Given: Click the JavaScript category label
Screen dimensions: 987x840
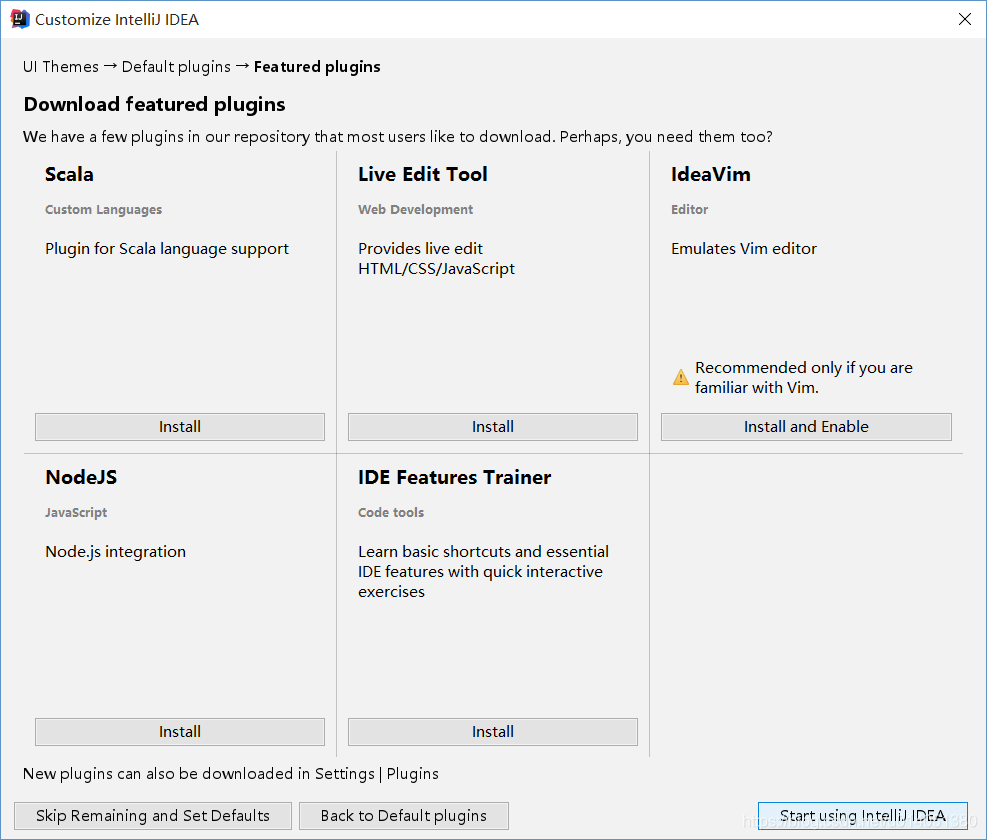Looking at the screenshot, I should click(76, 513).
